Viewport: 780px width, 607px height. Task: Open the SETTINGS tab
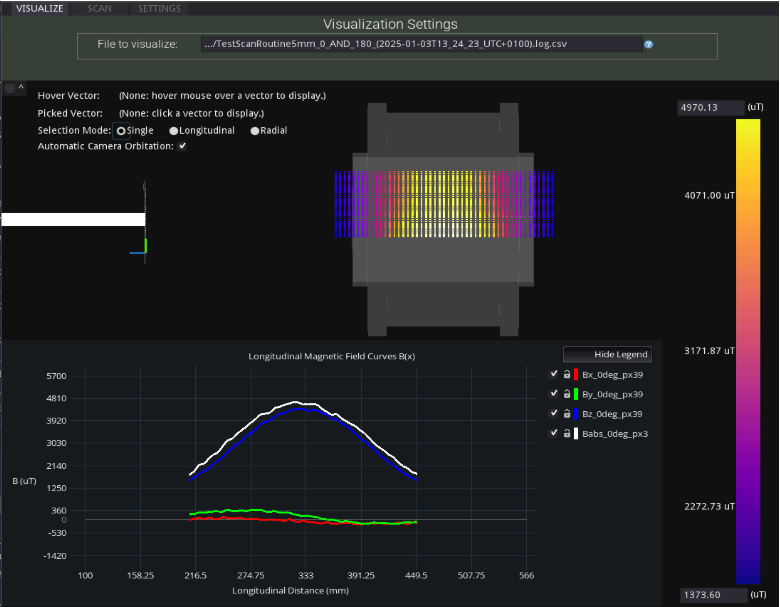pos(159,8)
